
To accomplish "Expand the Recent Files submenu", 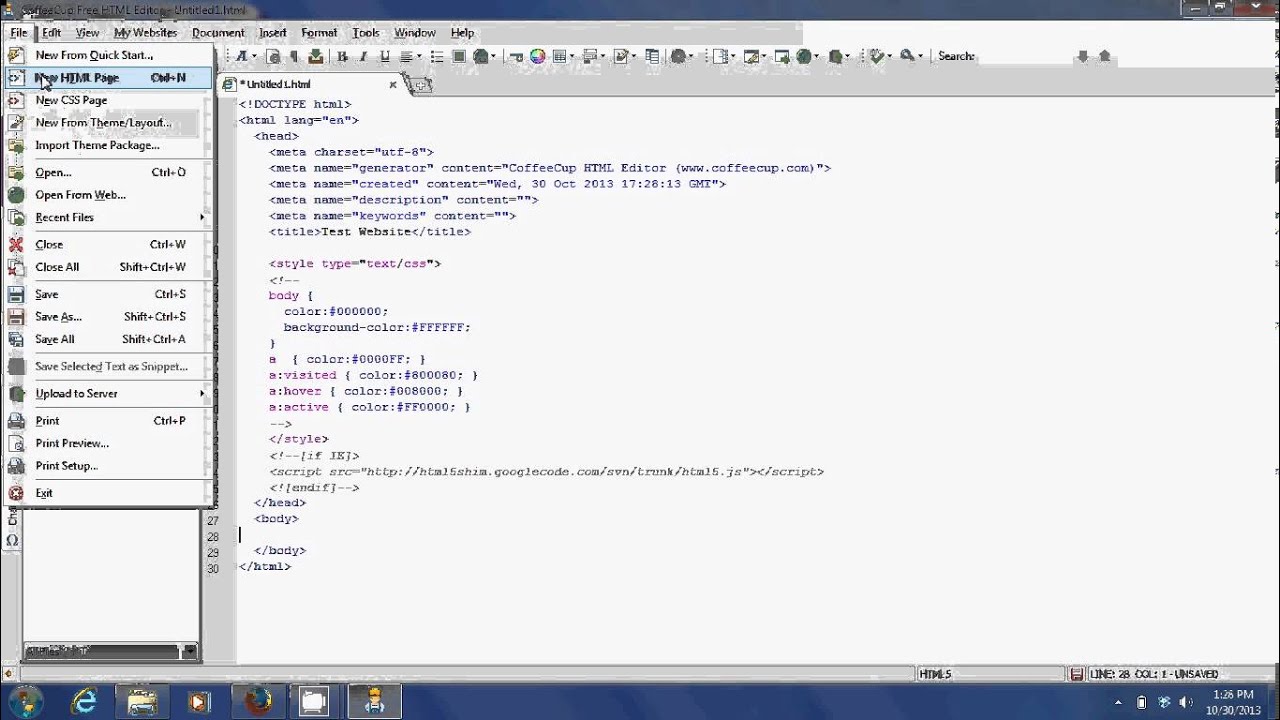I will [202, 217].
